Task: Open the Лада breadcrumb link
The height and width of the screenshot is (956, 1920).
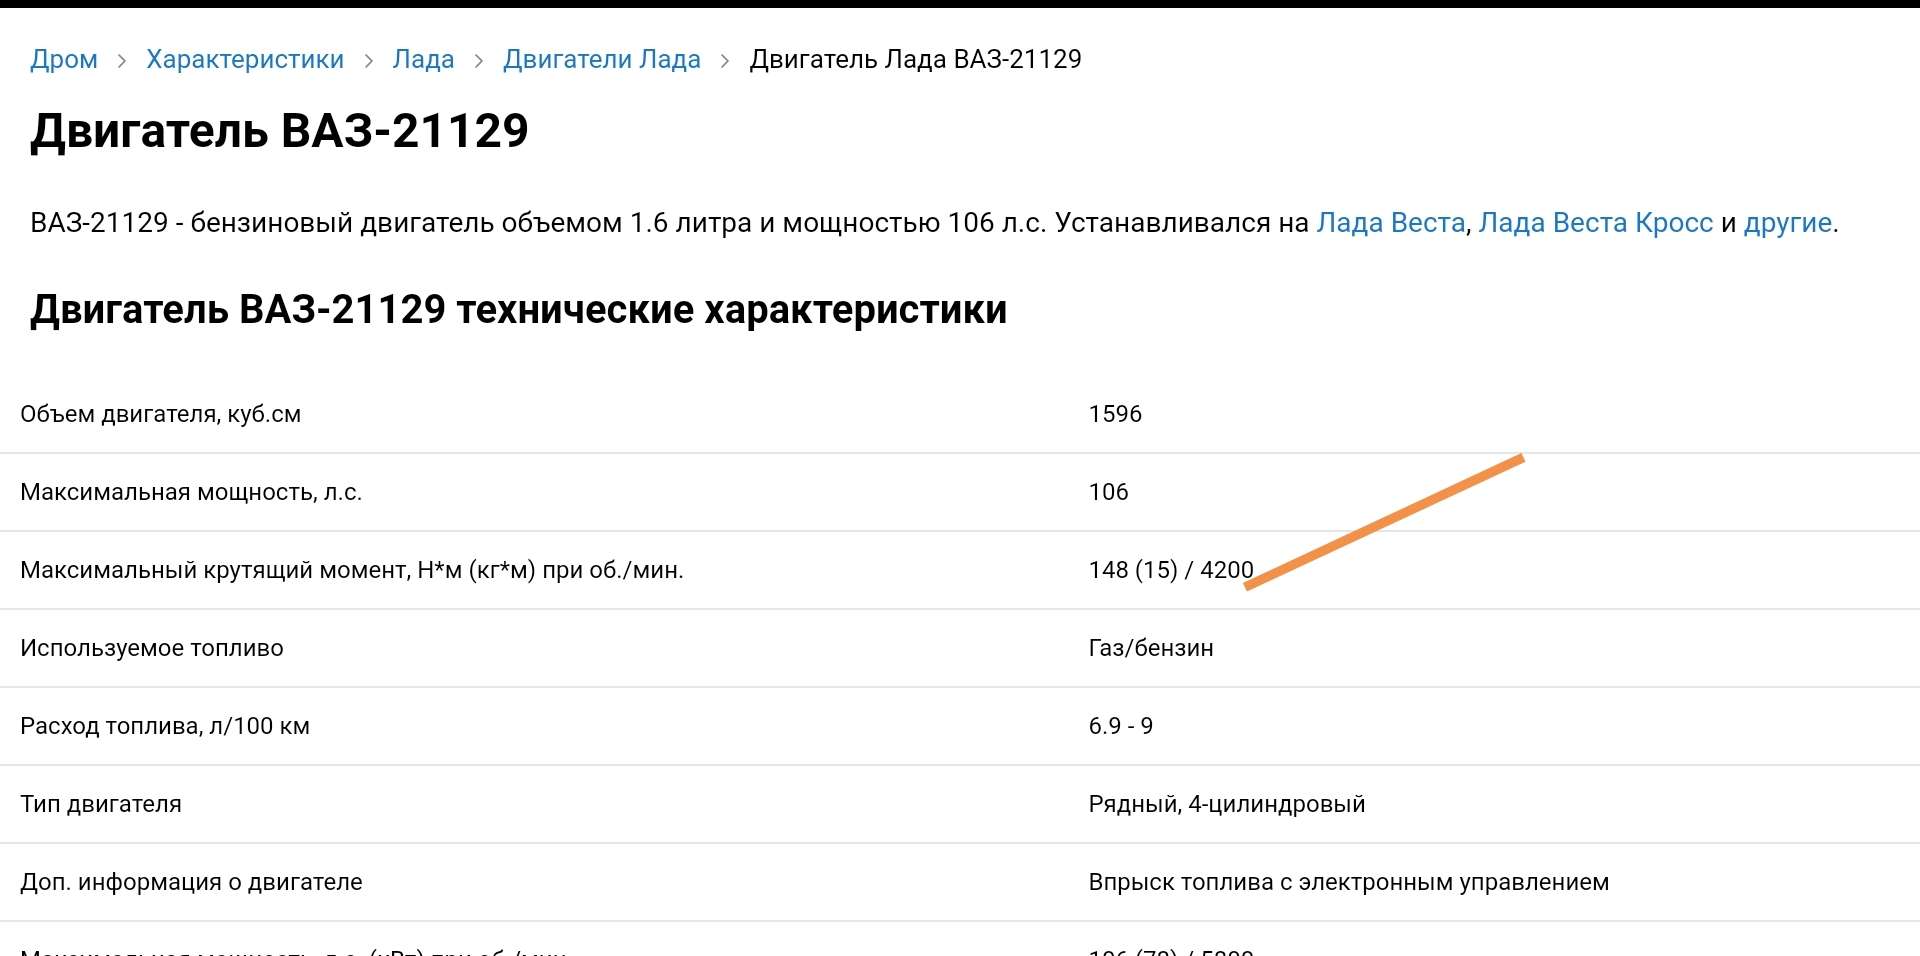Action: (x=423, y=59)
